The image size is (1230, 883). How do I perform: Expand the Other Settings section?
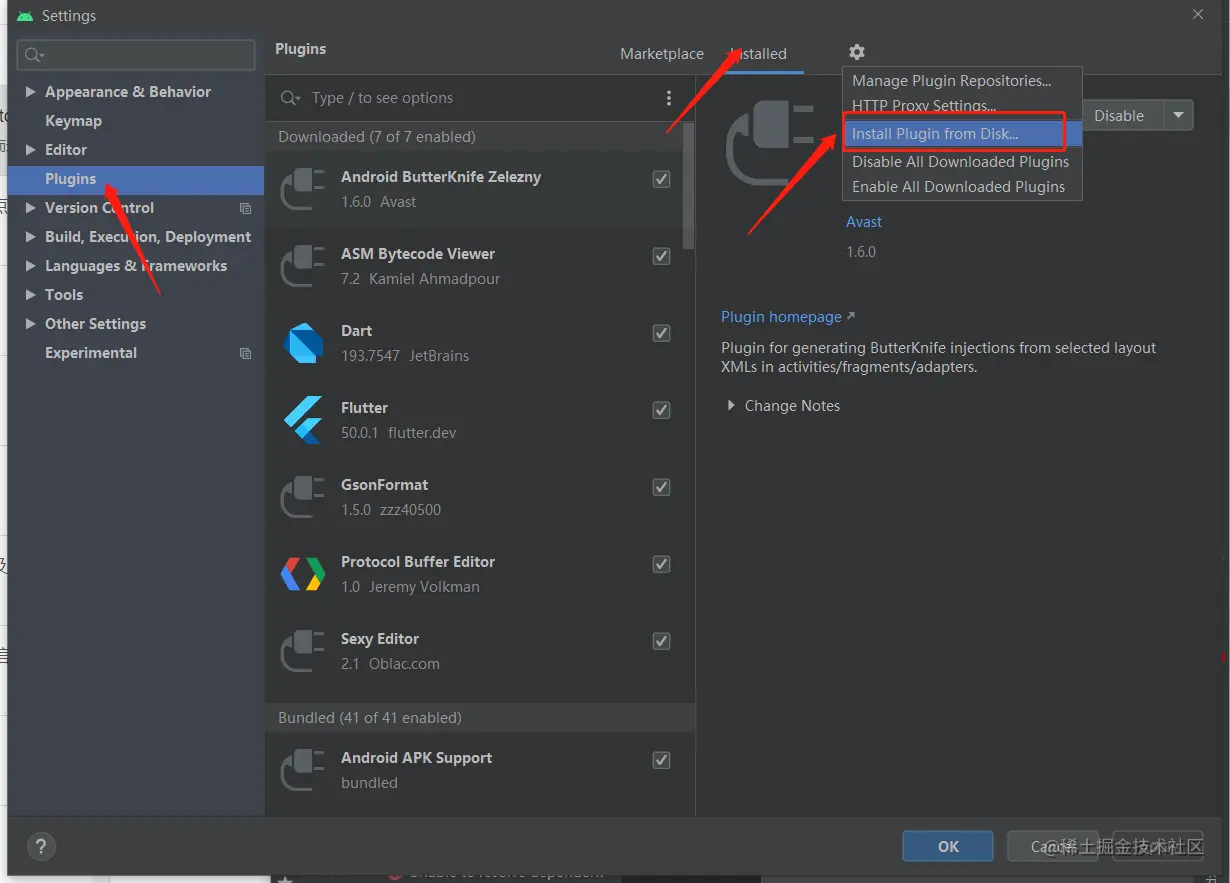coord(30,324)
